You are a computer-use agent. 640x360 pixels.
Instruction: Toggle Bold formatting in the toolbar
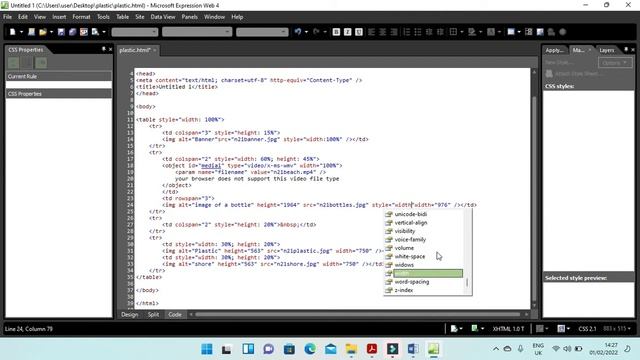336,32
